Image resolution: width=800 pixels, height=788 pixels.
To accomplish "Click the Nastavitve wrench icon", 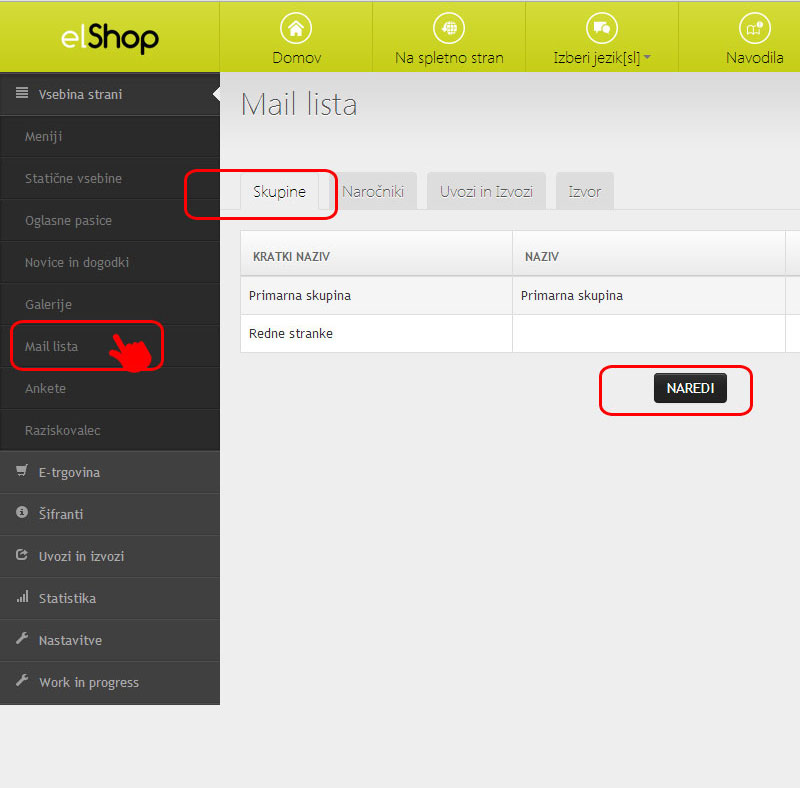I will (21, 638).
